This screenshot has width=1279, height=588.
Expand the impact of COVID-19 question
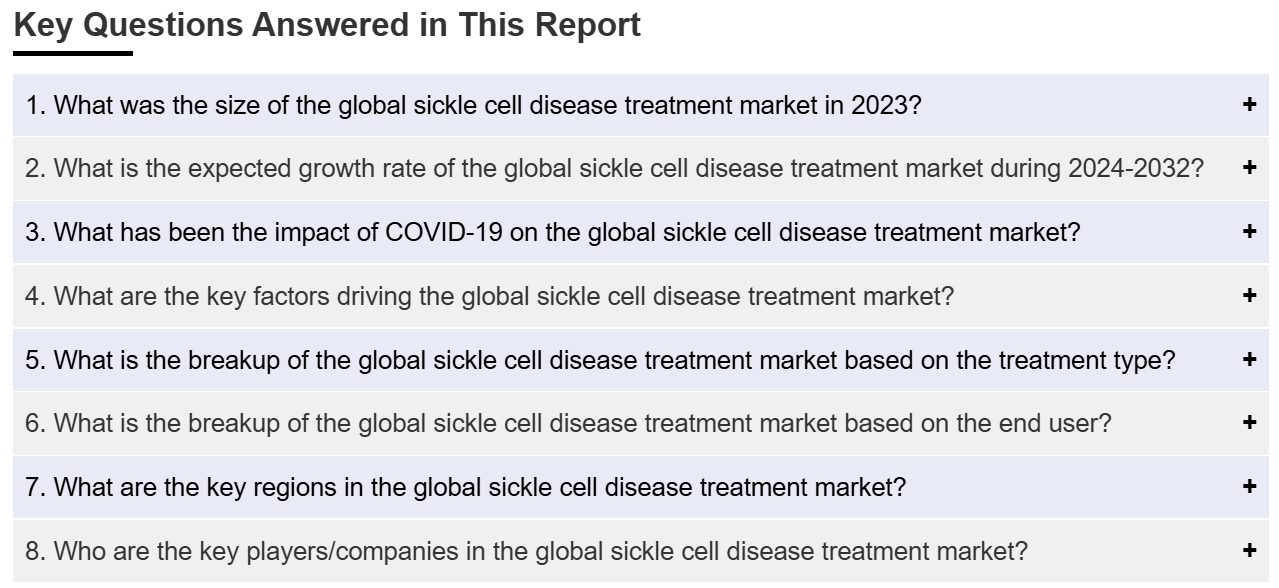641,232
